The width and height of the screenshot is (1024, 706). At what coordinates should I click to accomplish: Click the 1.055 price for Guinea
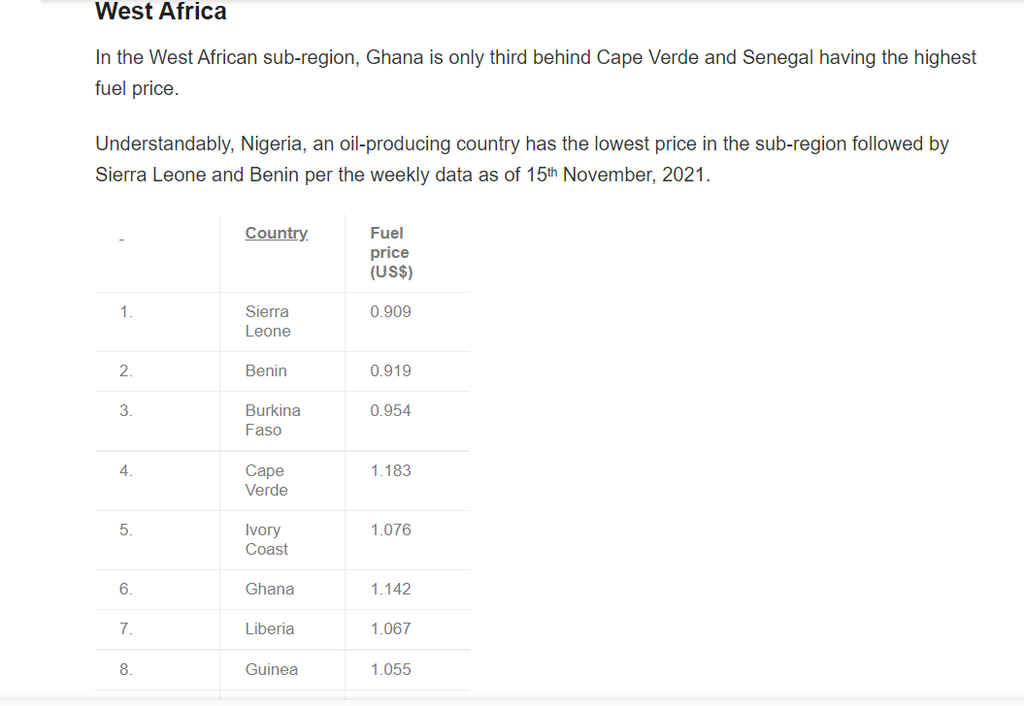(x=391, y=669)
